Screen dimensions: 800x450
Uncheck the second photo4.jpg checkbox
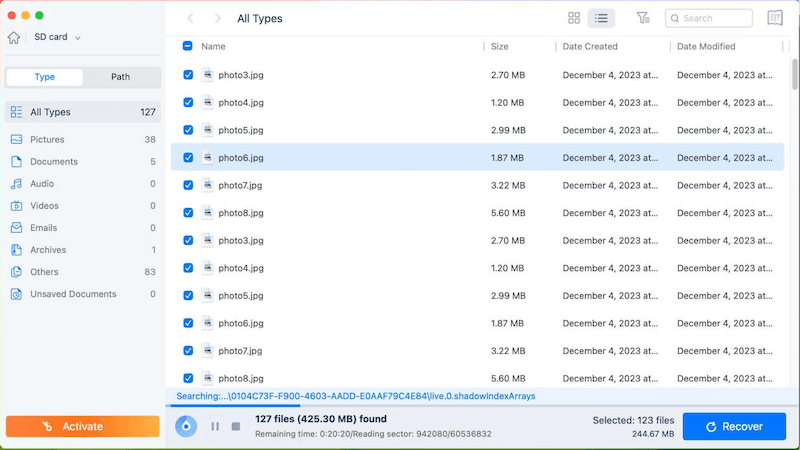click(x=188, y=268)
